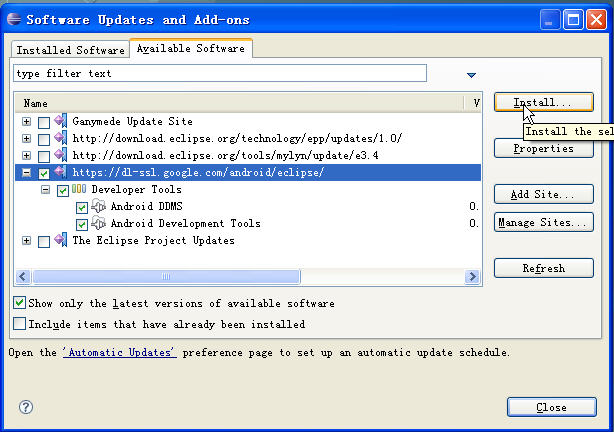Click the Close button at bottom

tap(552, 407)
